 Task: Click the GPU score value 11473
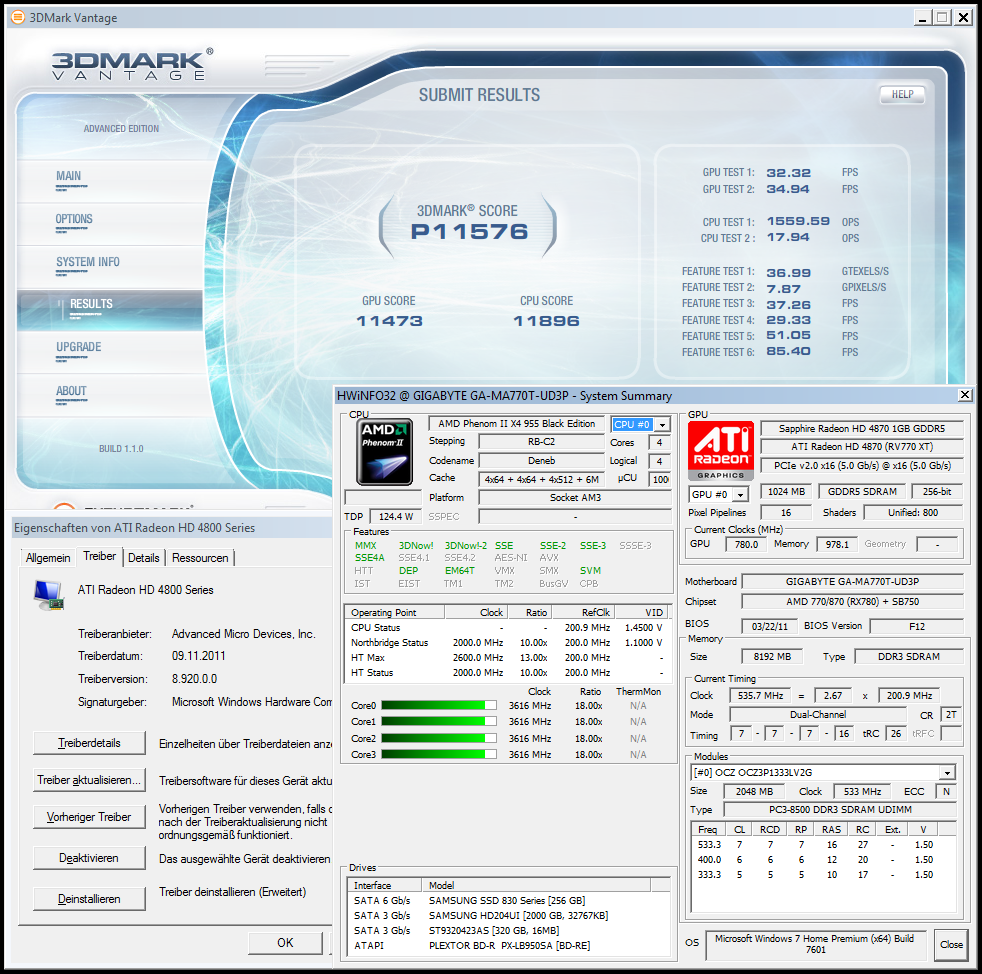click(x=390, y=321)
